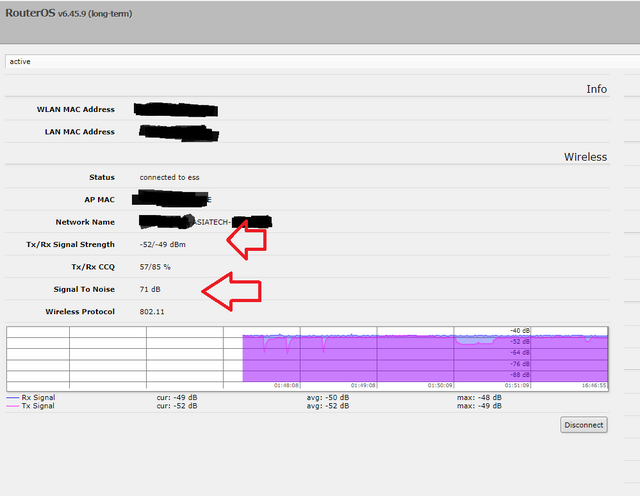Click the redacted WLAN MAC Address value

[177, 109]
